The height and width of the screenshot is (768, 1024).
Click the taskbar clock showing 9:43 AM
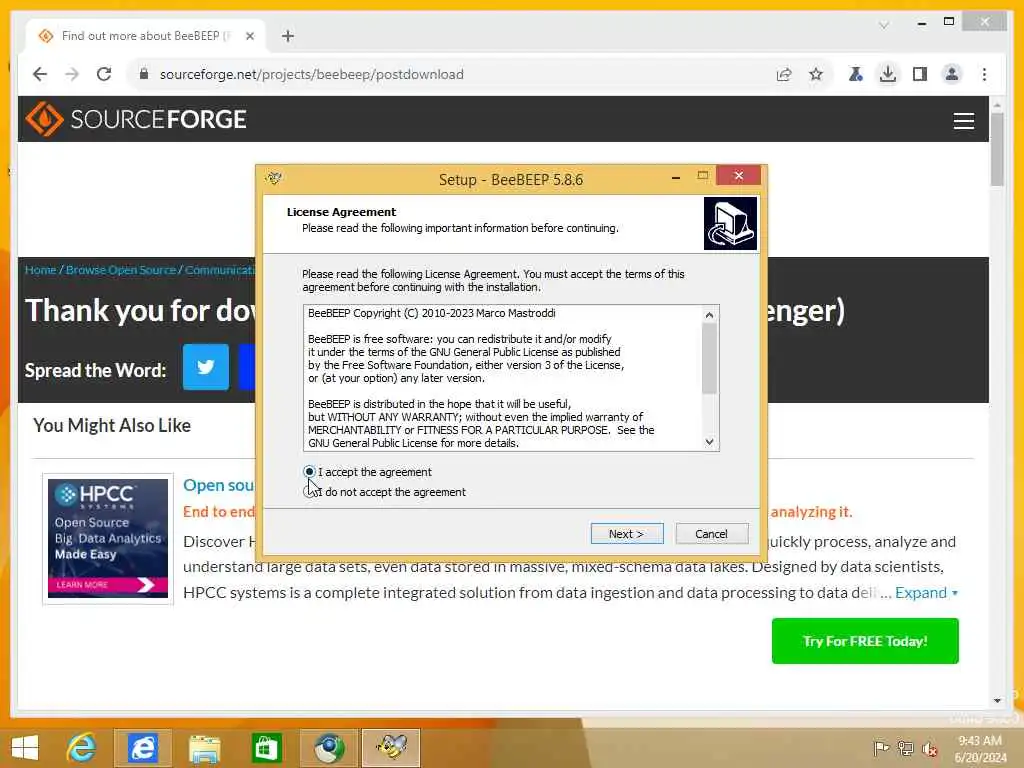tap(980, 748)
